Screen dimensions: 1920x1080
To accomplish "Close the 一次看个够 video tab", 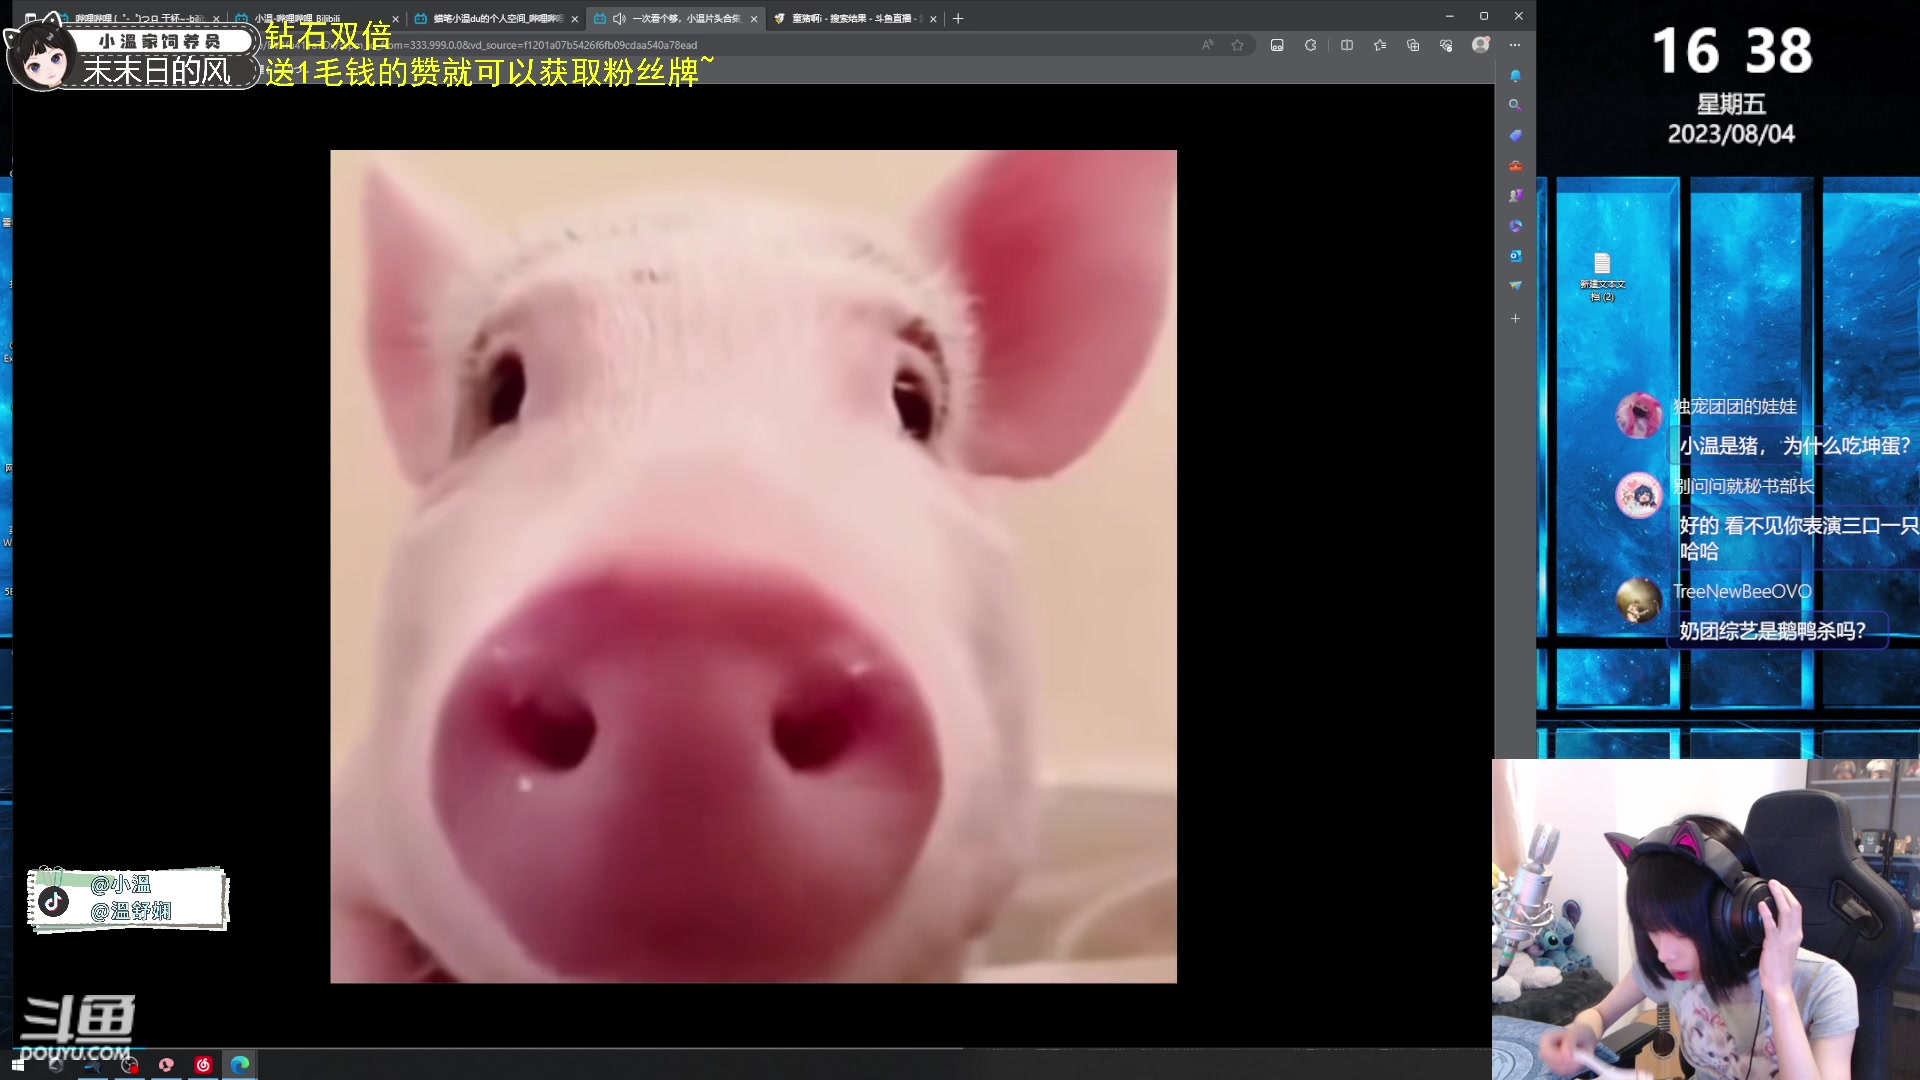I will [x=754, y=18].
